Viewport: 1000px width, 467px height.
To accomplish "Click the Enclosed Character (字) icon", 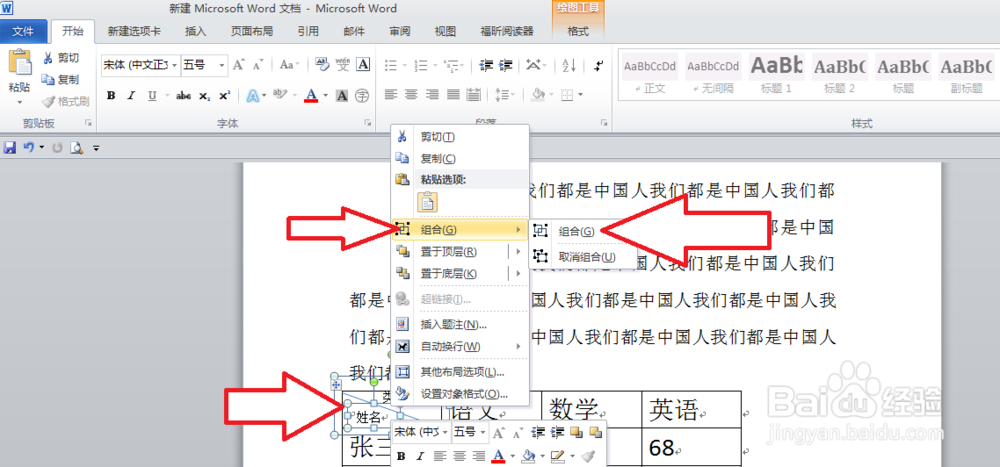I will tap(362, 96).
